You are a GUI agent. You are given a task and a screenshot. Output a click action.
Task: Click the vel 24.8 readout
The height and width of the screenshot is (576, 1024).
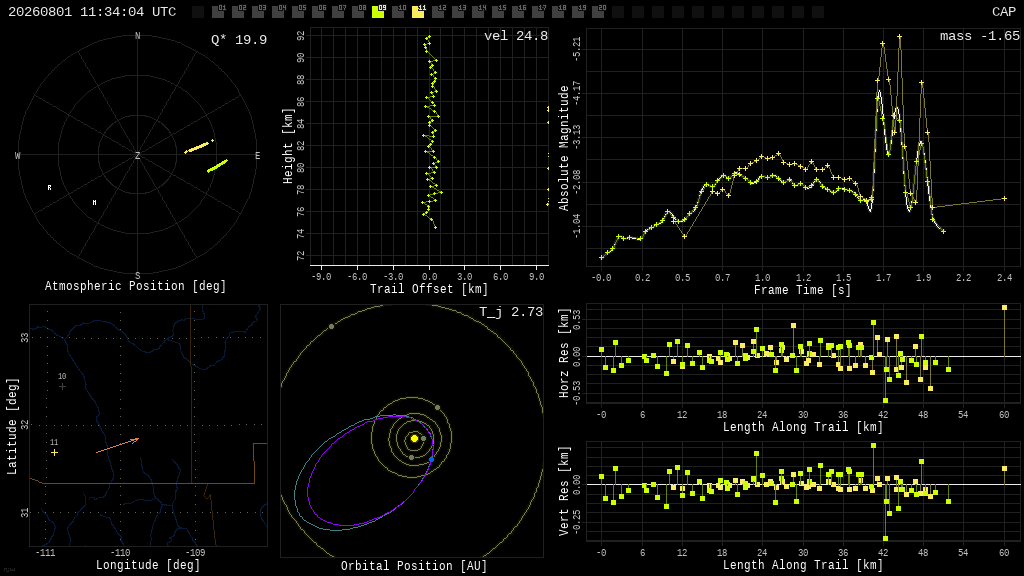coord(516,36)
